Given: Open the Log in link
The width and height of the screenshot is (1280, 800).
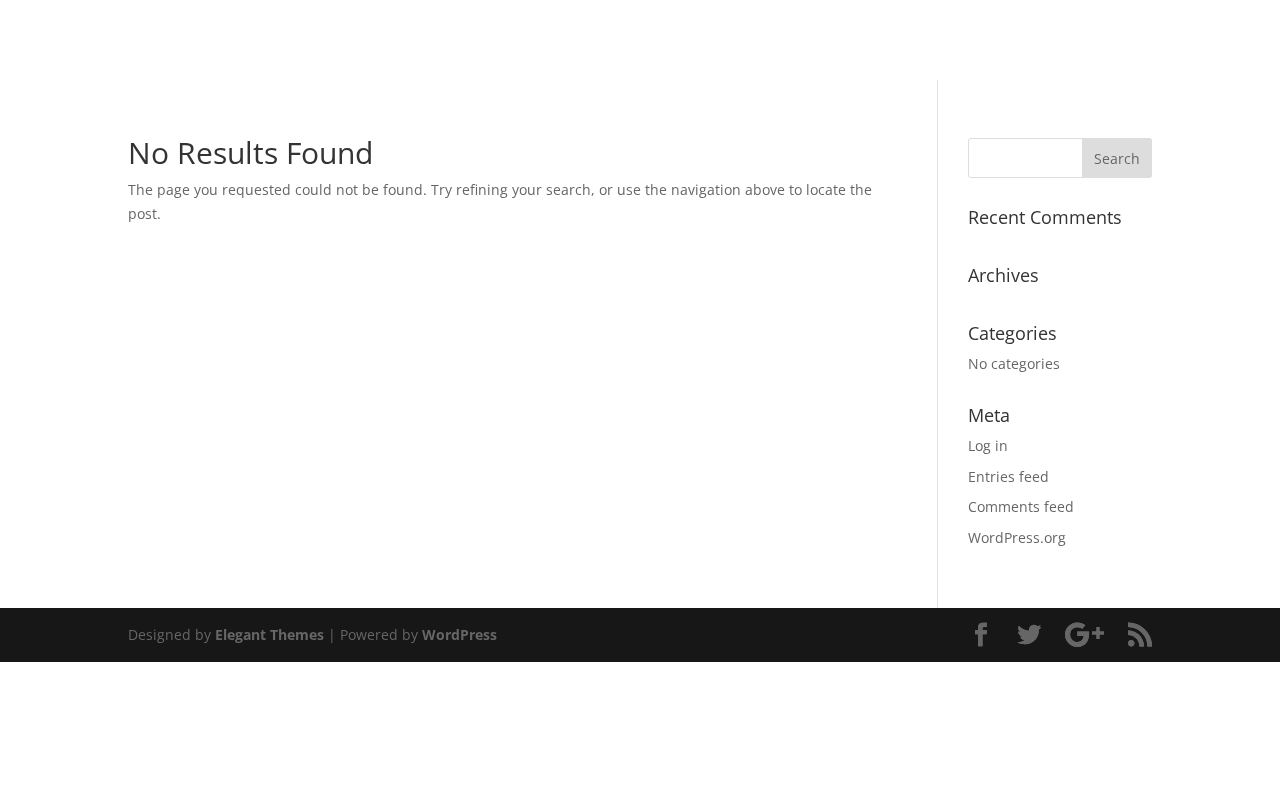Looking at the screenshot, I should tap(987, 446).
